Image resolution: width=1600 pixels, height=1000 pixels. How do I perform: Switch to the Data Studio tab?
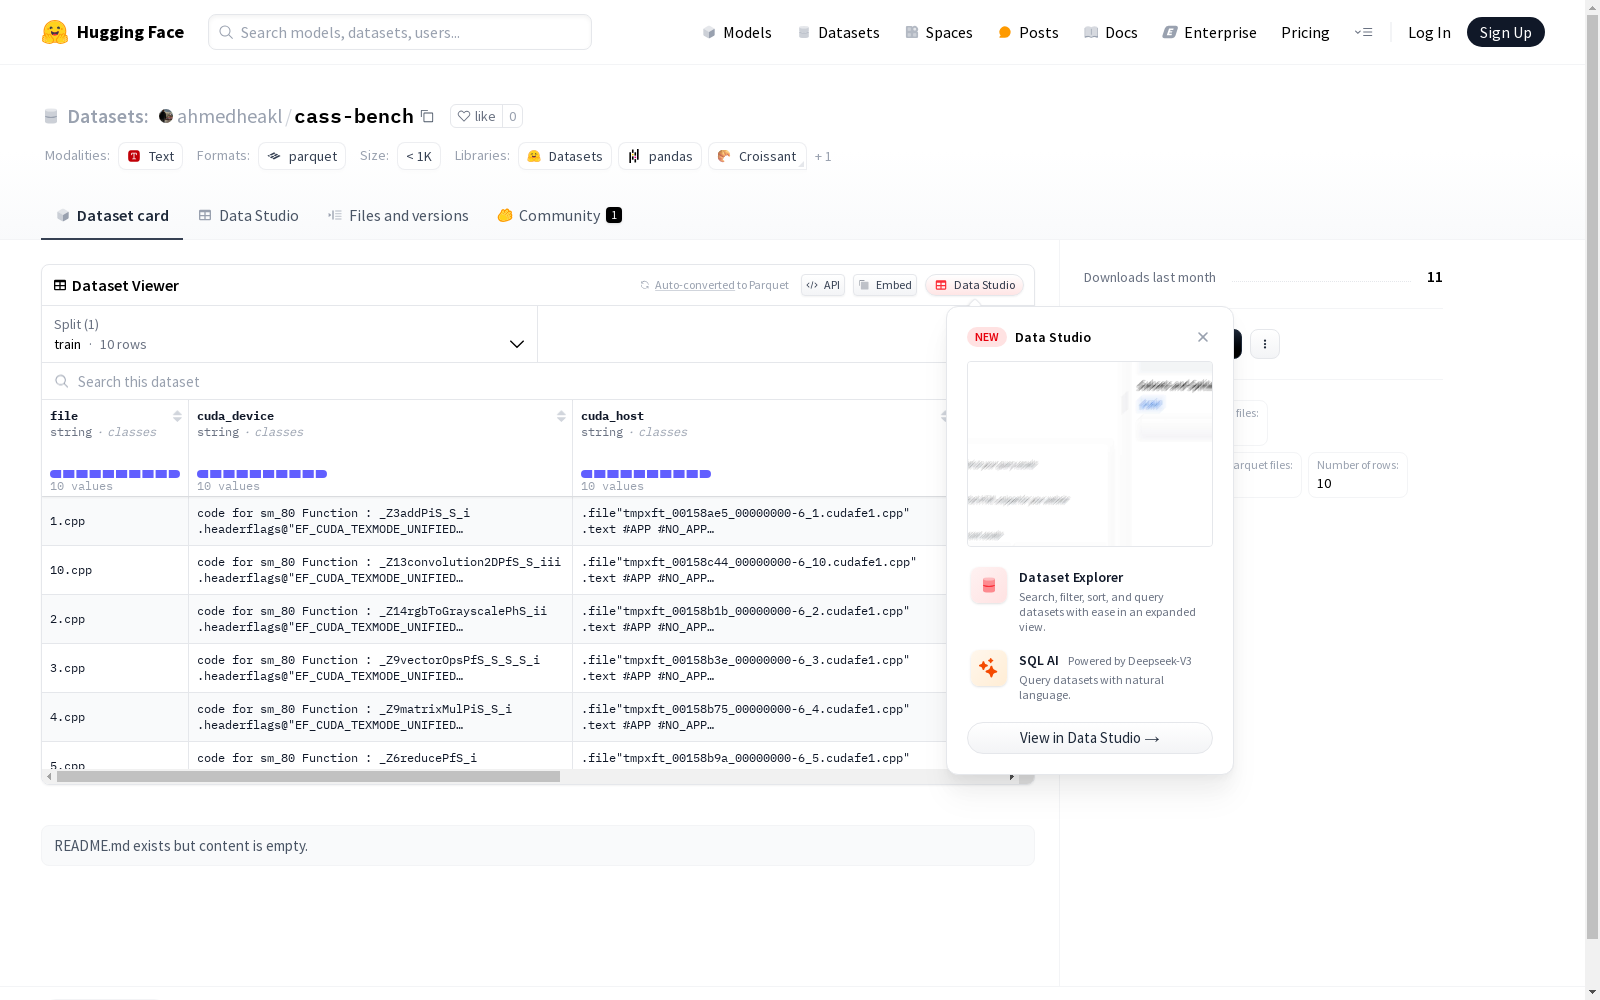(x=248, y=216)
